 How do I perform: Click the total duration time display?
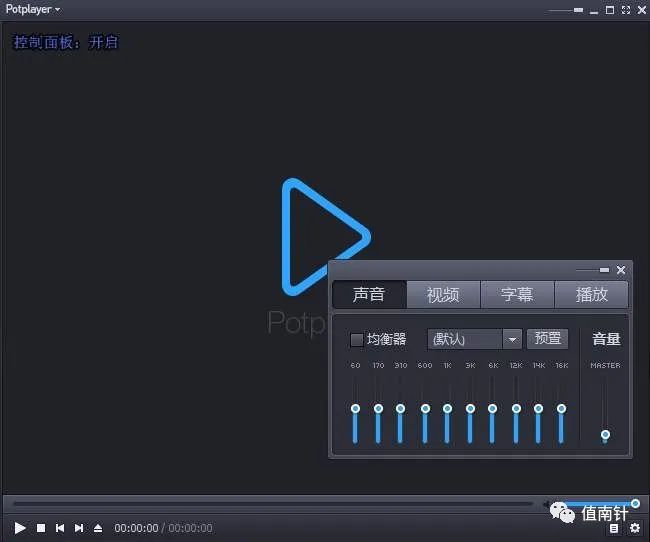coord(190,528)
